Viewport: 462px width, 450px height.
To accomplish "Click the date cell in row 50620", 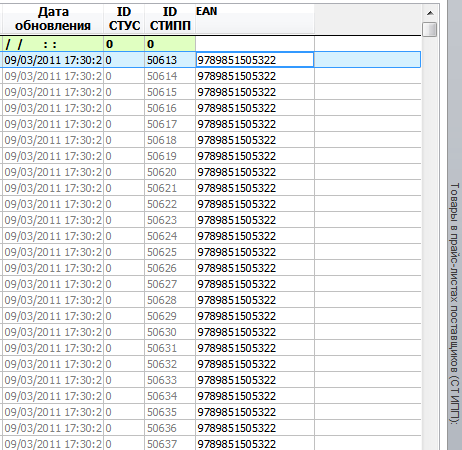I will 53,172.
